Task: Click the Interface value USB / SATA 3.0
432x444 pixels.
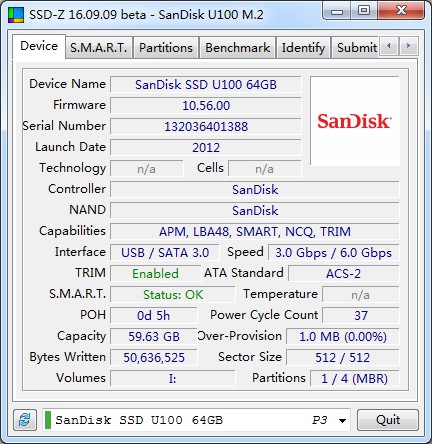Action: tap(165, 253)
